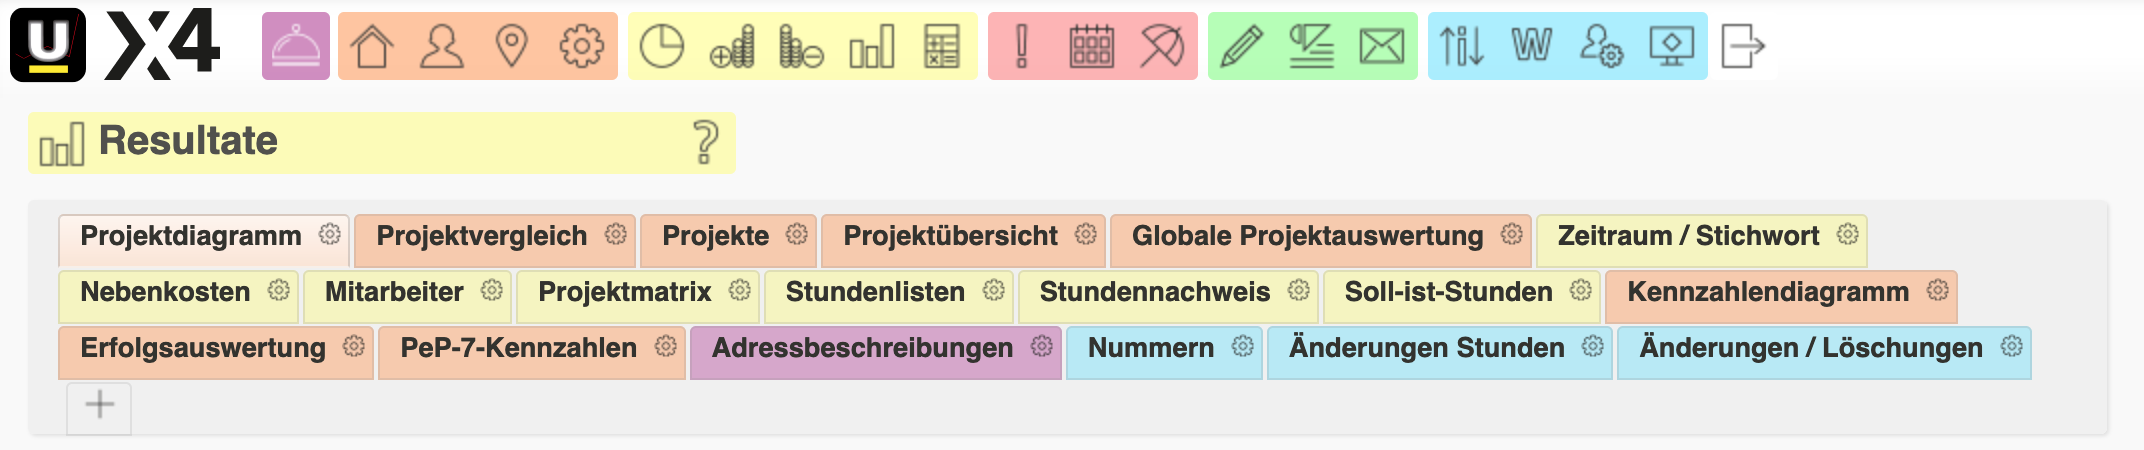The width and height of the screenshot is (2144, 450).
Task: Open the monitor screen settings icon
Action: (1671, 47)
